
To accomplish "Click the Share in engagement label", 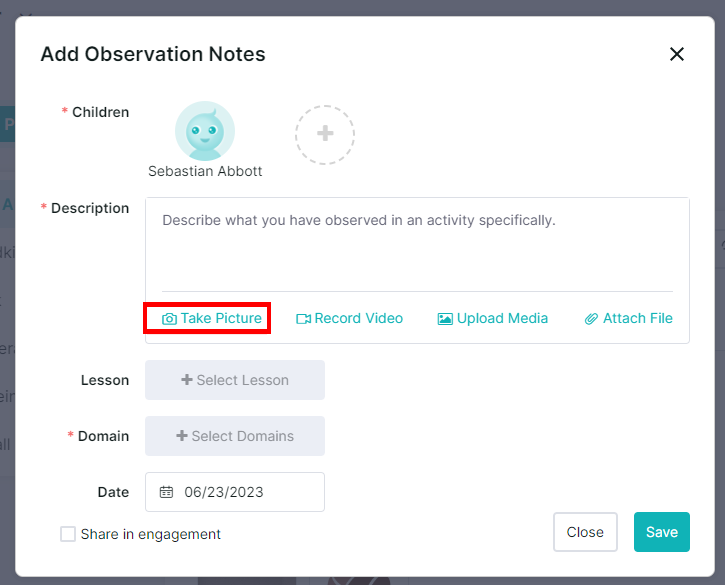I will [x=151, y=534].
